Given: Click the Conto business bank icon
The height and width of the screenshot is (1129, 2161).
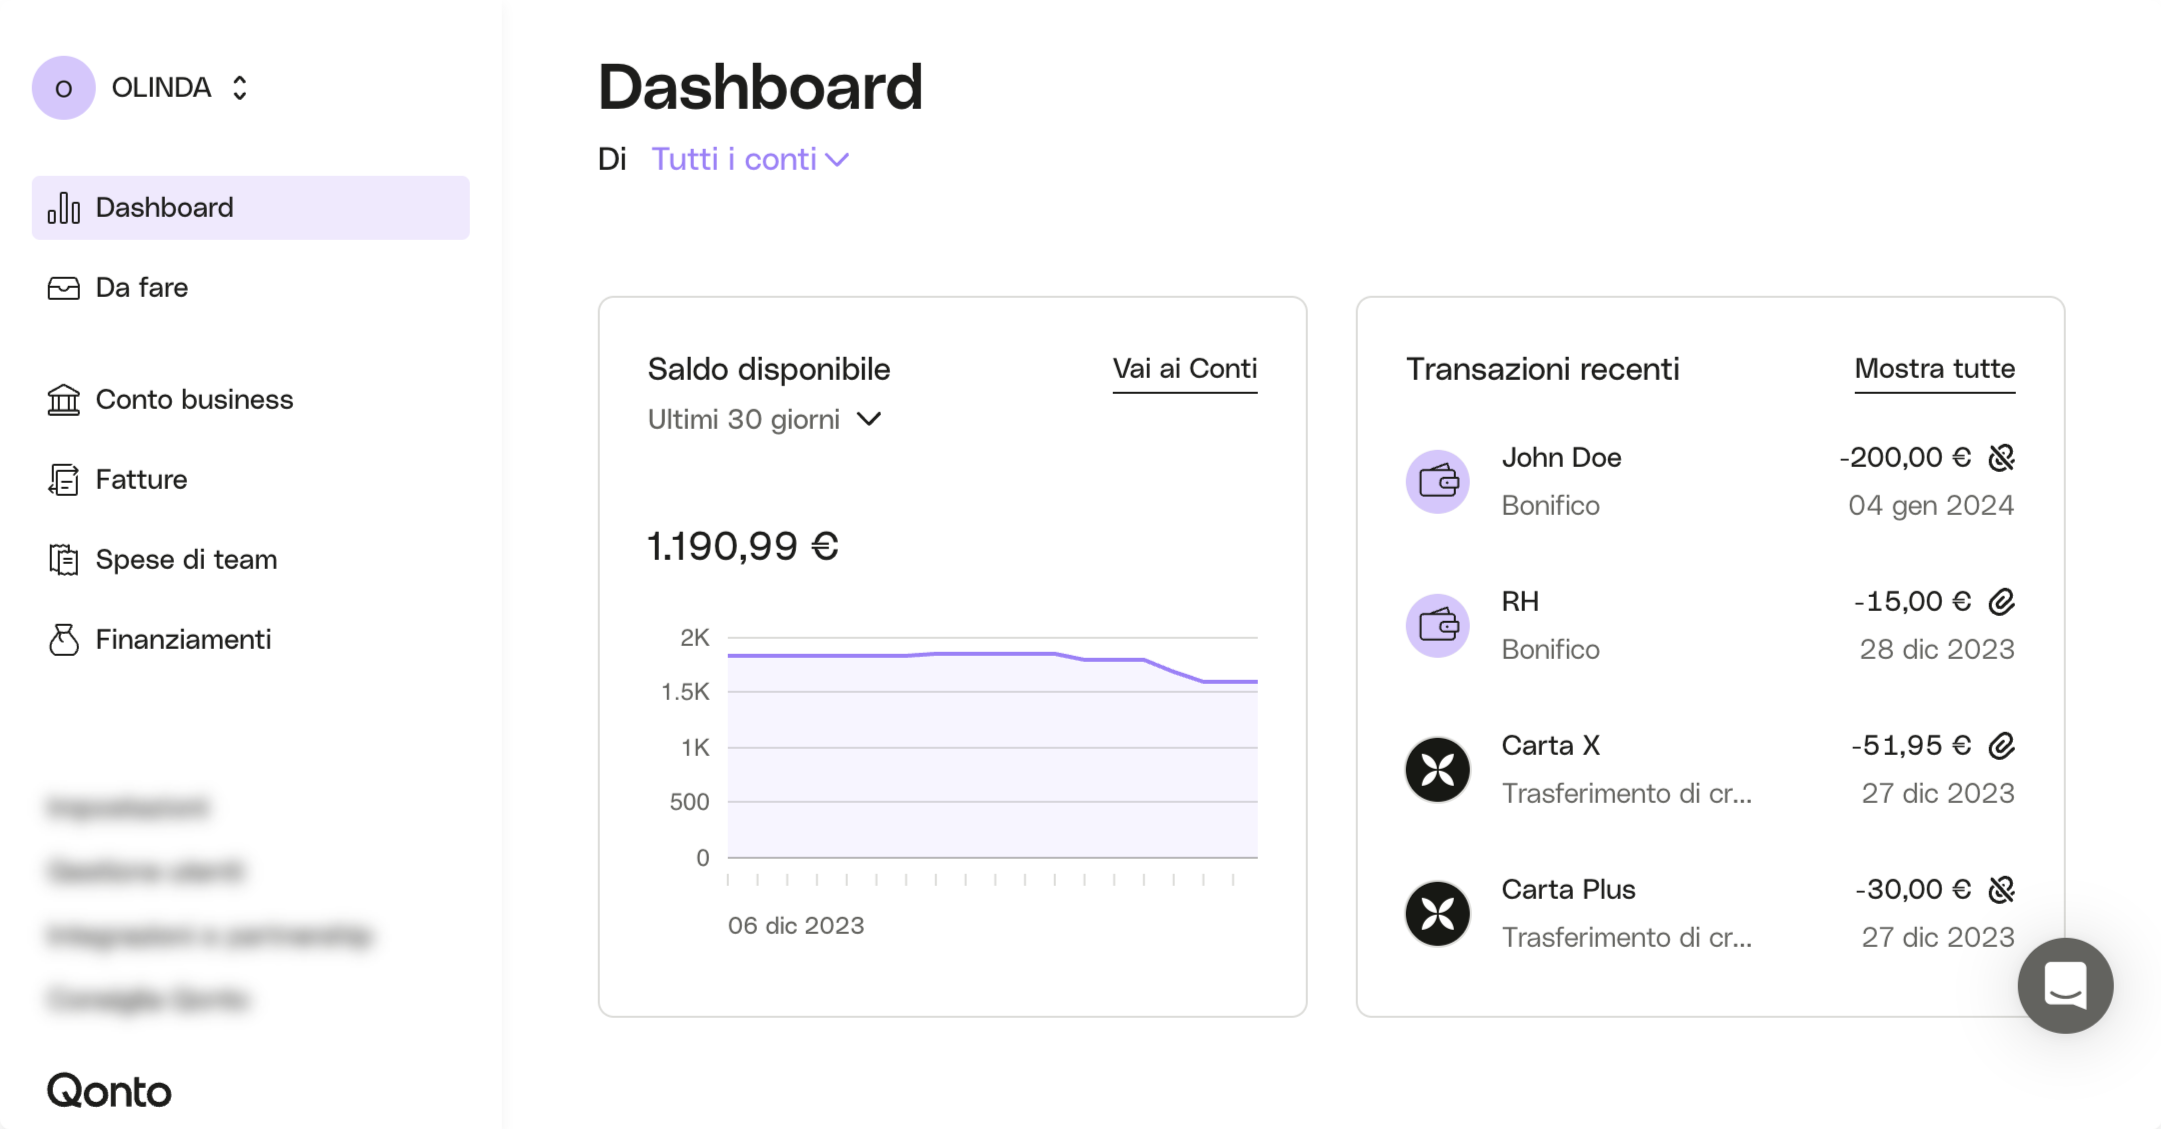Looking at the screenshot, I should [64, 400].
